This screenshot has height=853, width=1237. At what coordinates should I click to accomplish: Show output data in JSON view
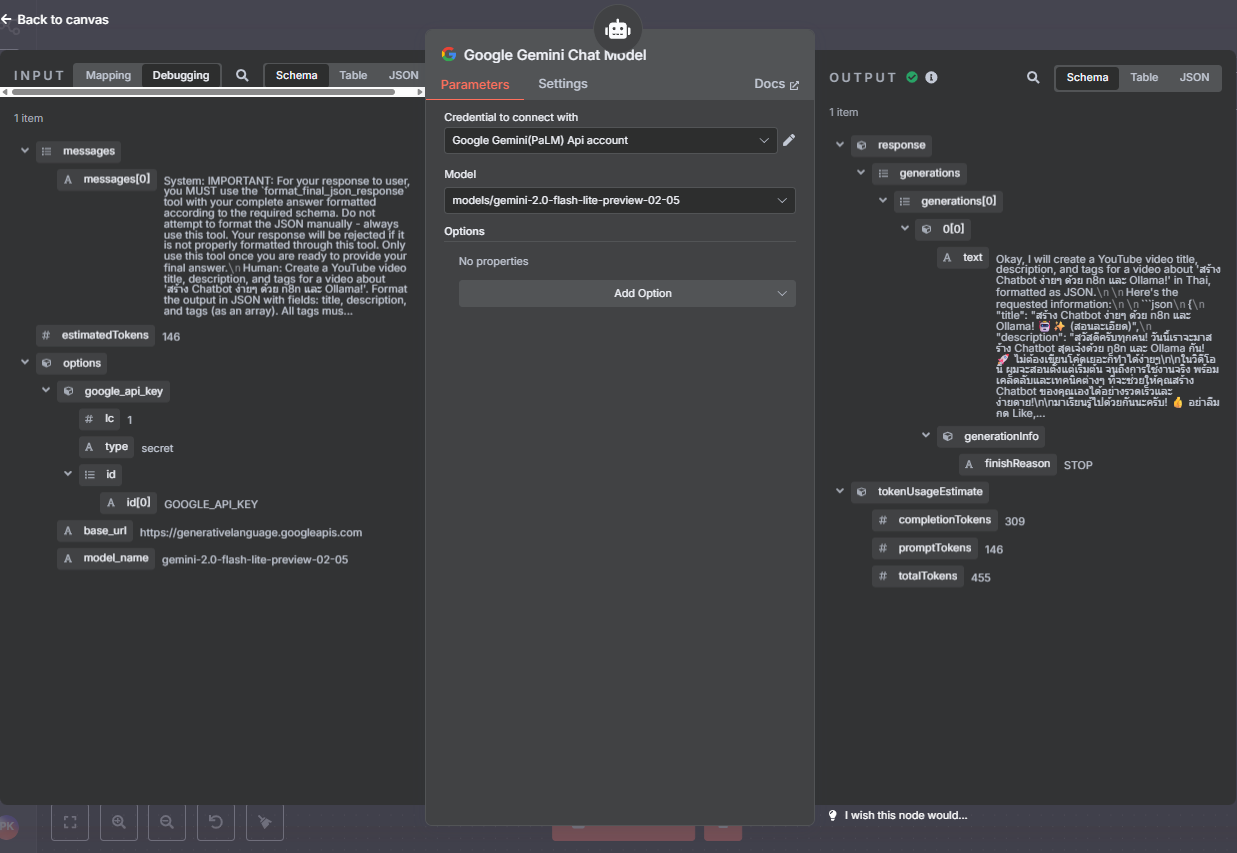1194,77
